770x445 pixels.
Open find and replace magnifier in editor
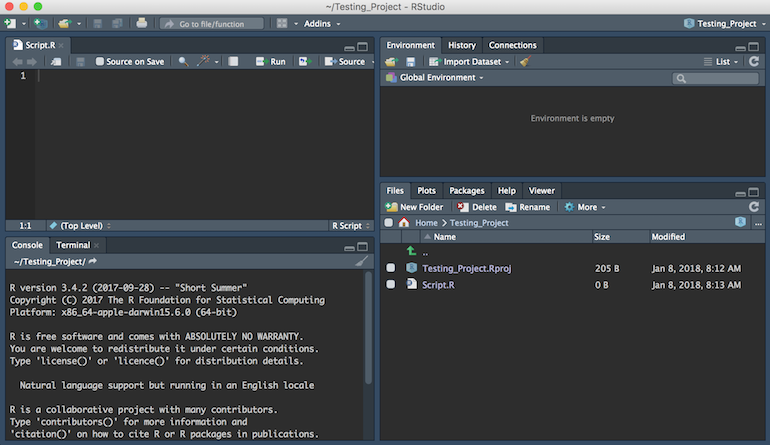coord(183,61)
